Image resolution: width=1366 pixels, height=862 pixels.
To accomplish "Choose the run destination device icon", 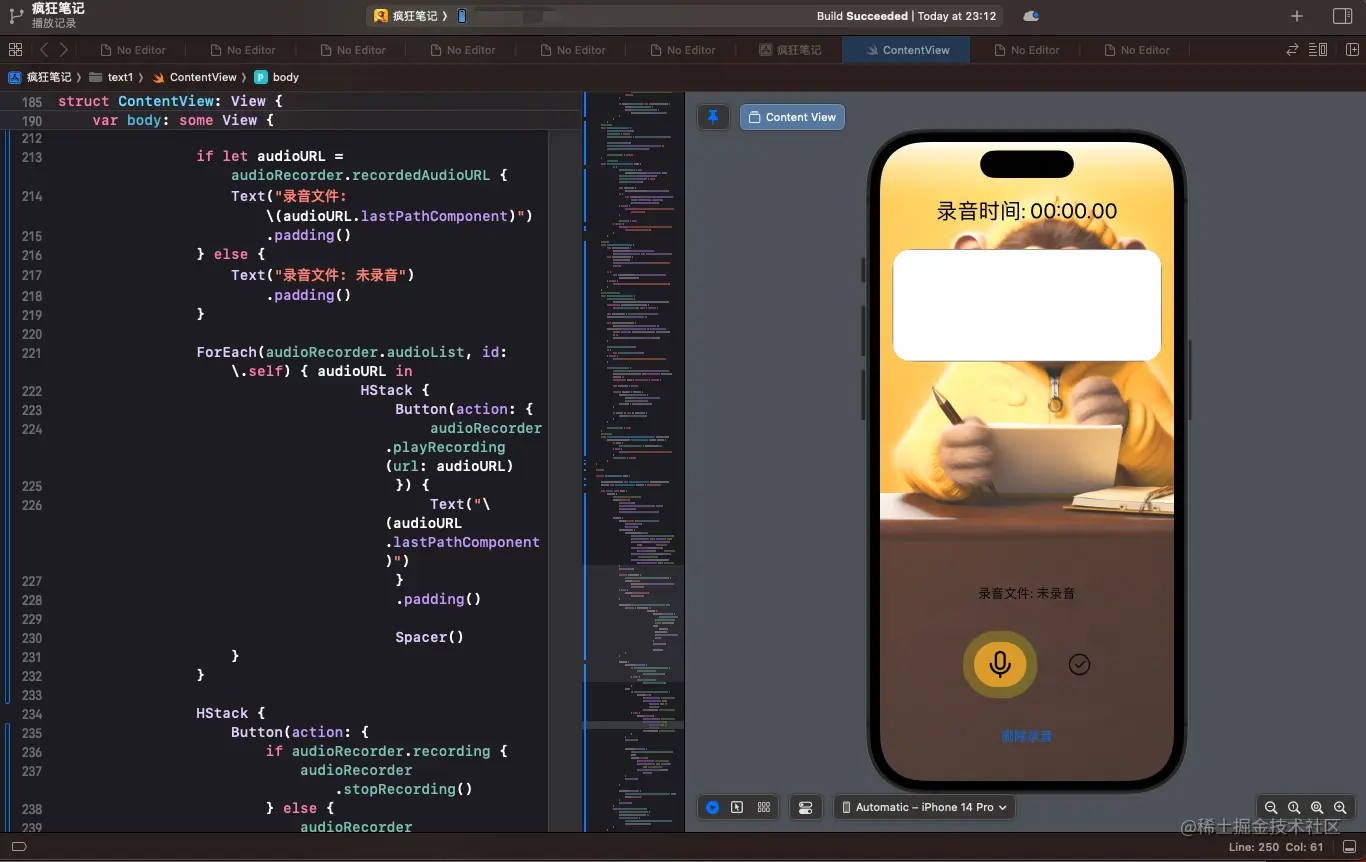I will coord(462,16).
